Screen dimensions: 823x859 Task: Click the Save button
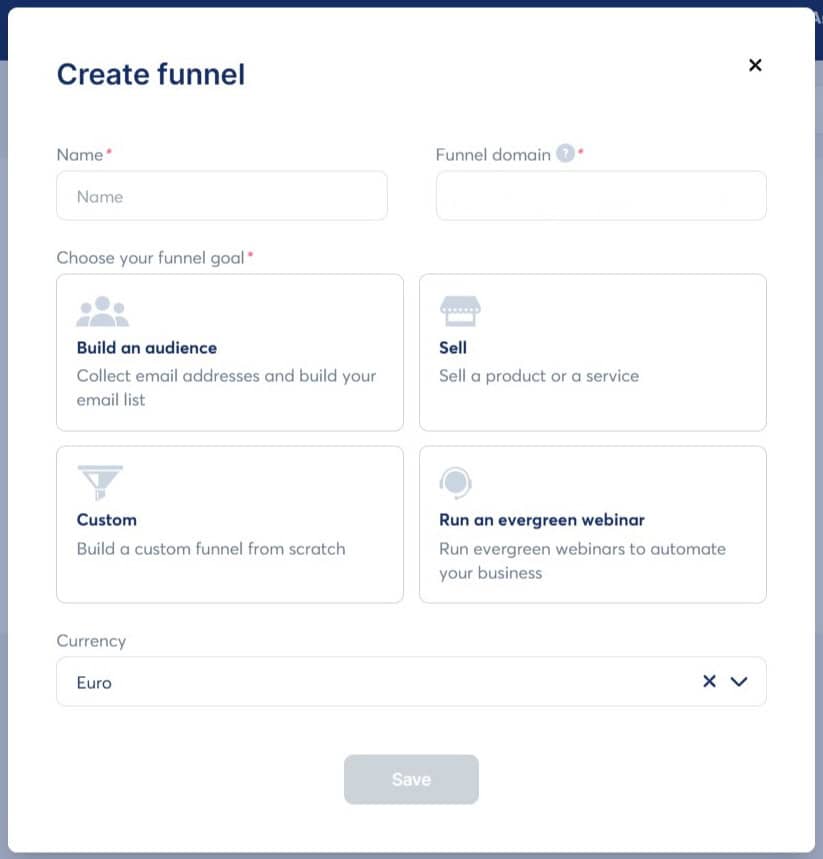[x=411, y=779]
